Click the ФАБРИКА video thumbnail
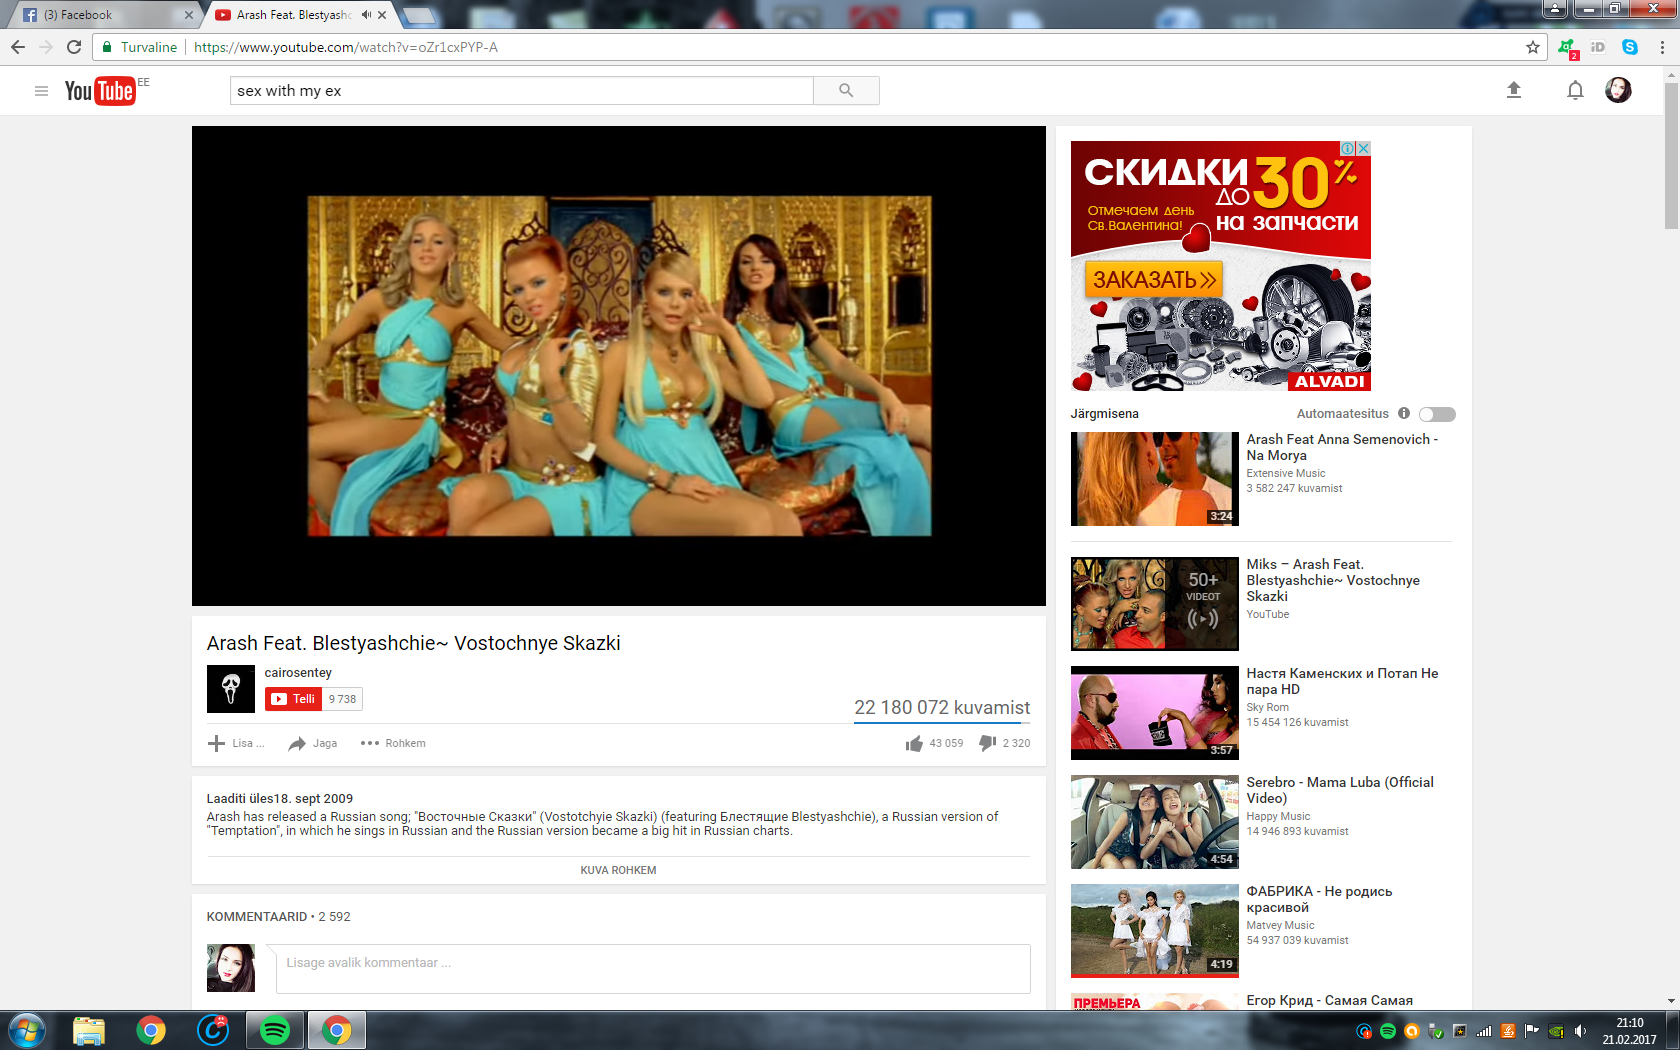 (x=1154, y=931)
